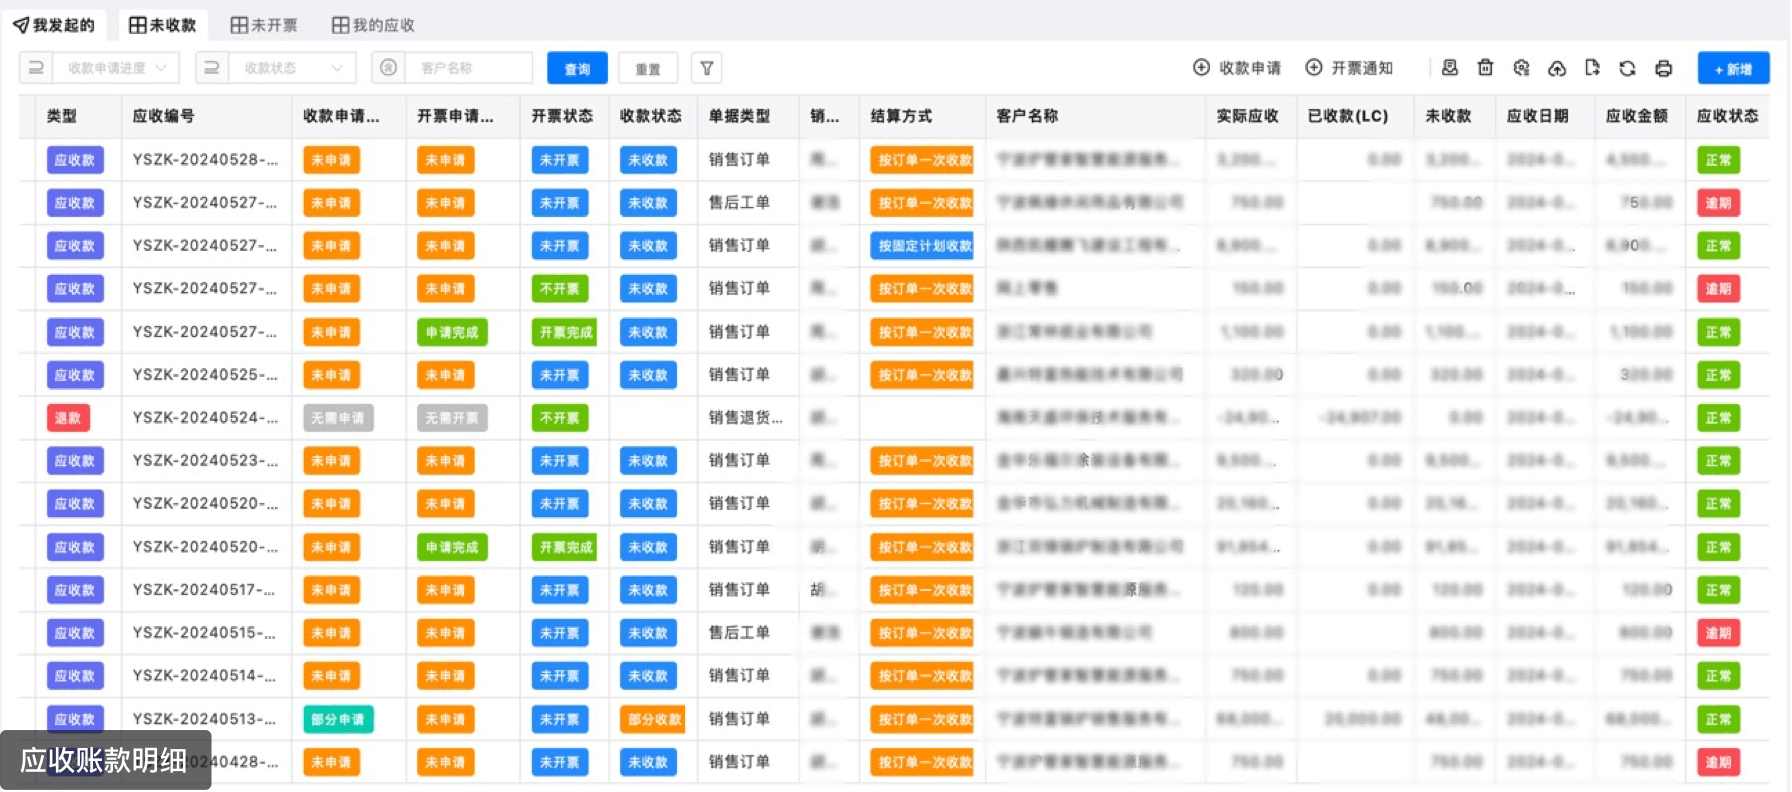Switch to the 我的应收 tab
This screenshot has height=792, width=1792.
(373, 25)
